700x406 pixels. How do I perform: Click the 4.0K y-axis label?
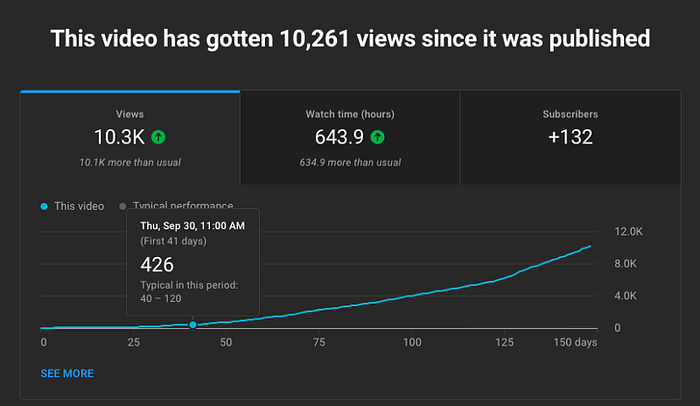click(x=625, y=296)
